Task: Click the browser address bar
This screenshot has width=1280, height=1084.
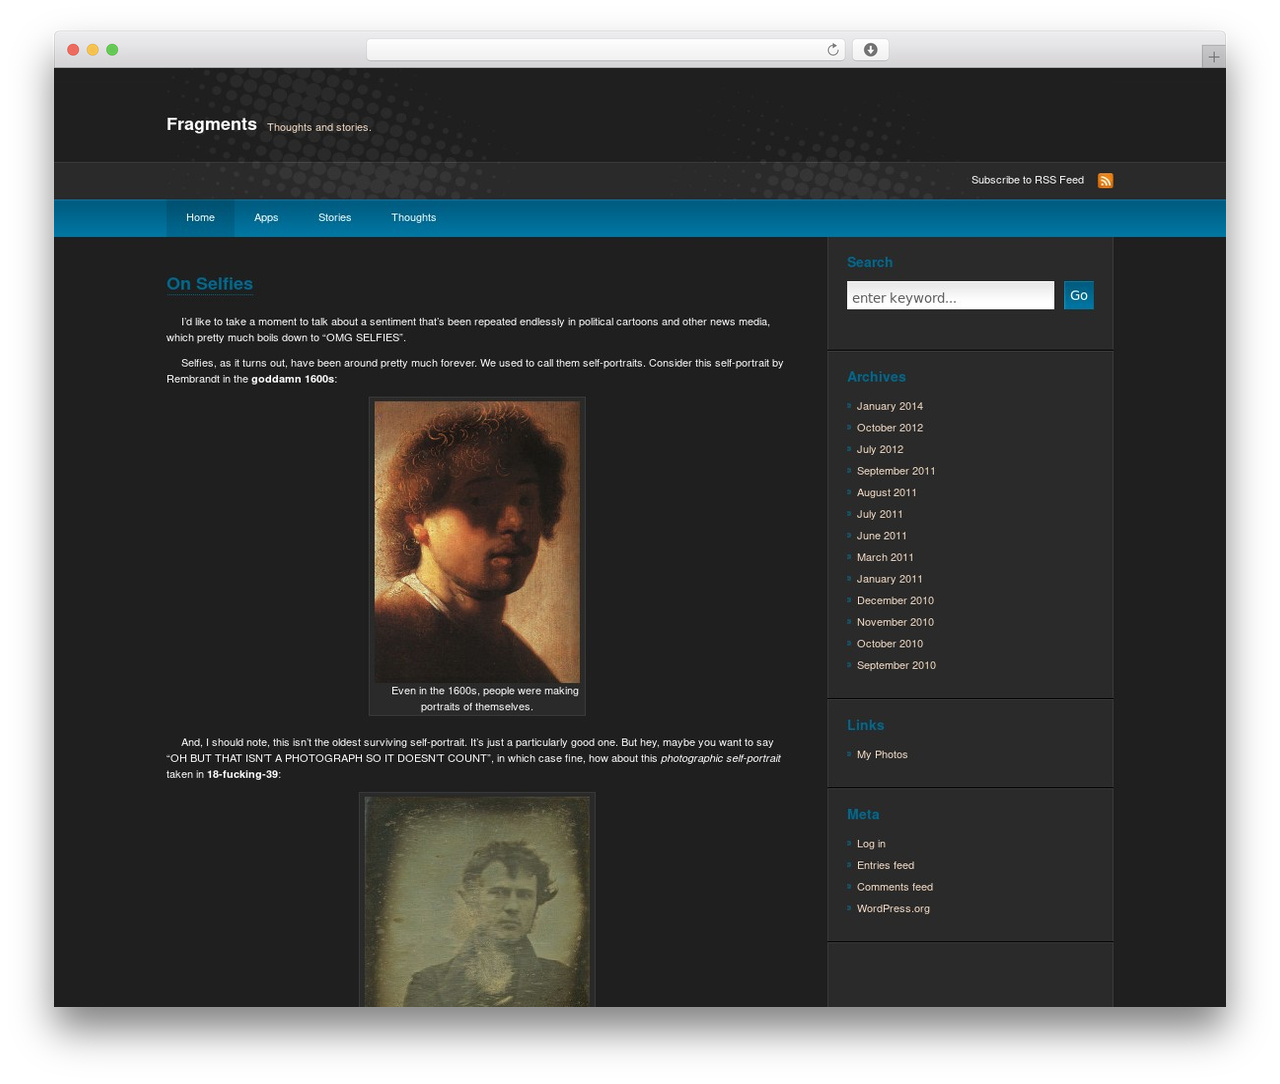Action: click(605, 50)
